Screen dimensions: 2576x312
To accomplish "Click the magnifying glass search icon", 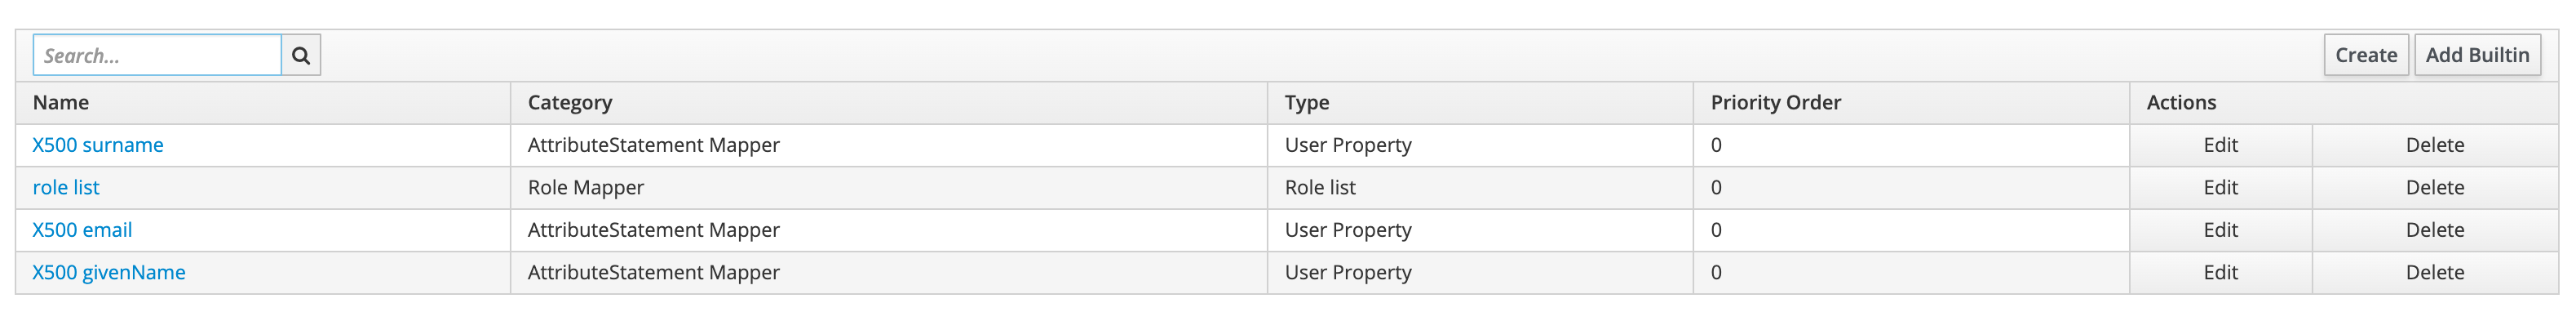I will click(300, 55).
